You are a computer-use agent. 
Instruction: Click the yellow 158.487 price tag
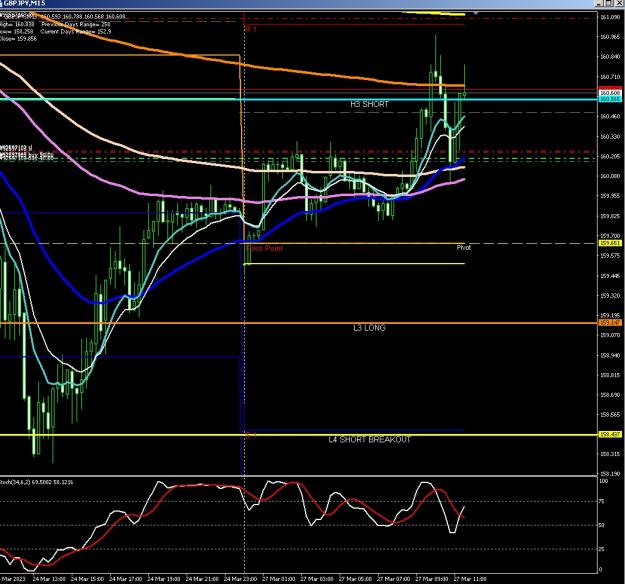click(x=610, y=435)
